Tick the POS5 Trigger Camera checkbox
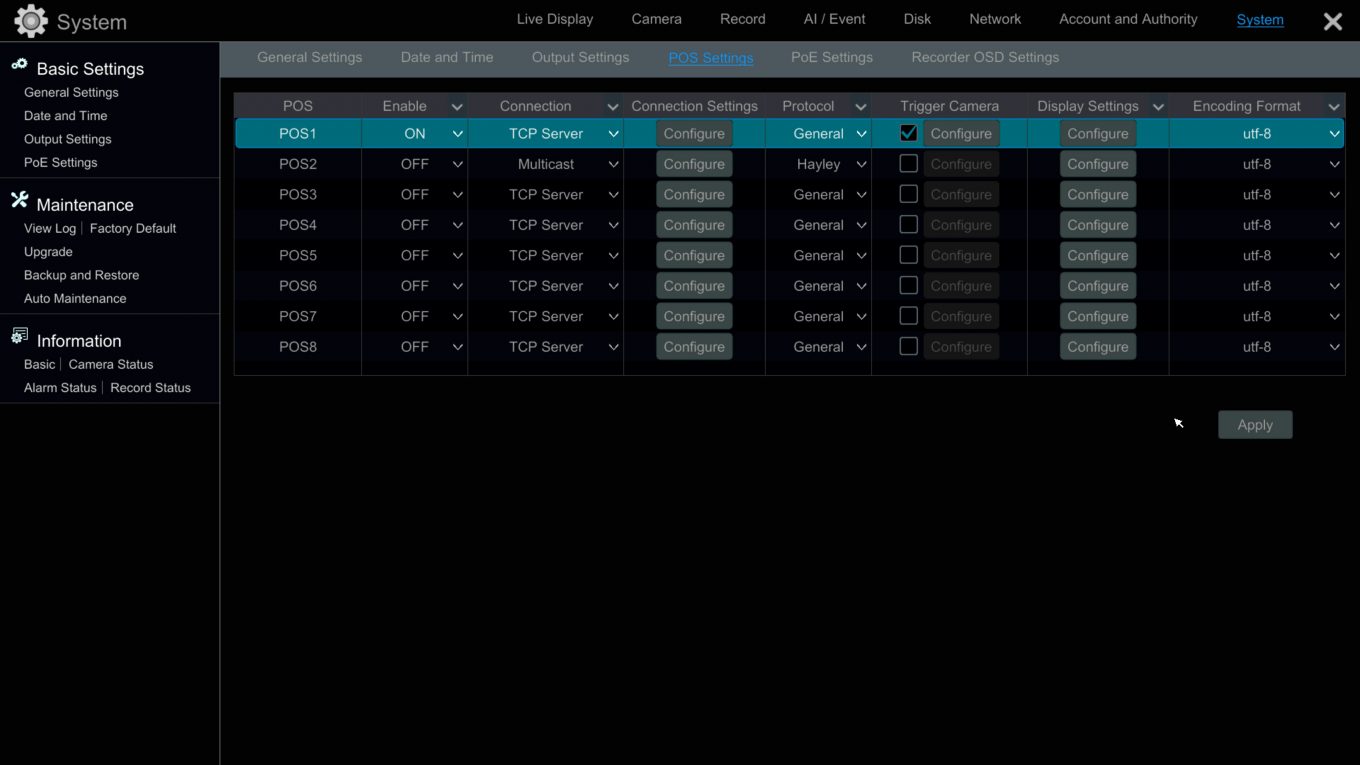1360x765 pixels. click(x=908, y=255)
